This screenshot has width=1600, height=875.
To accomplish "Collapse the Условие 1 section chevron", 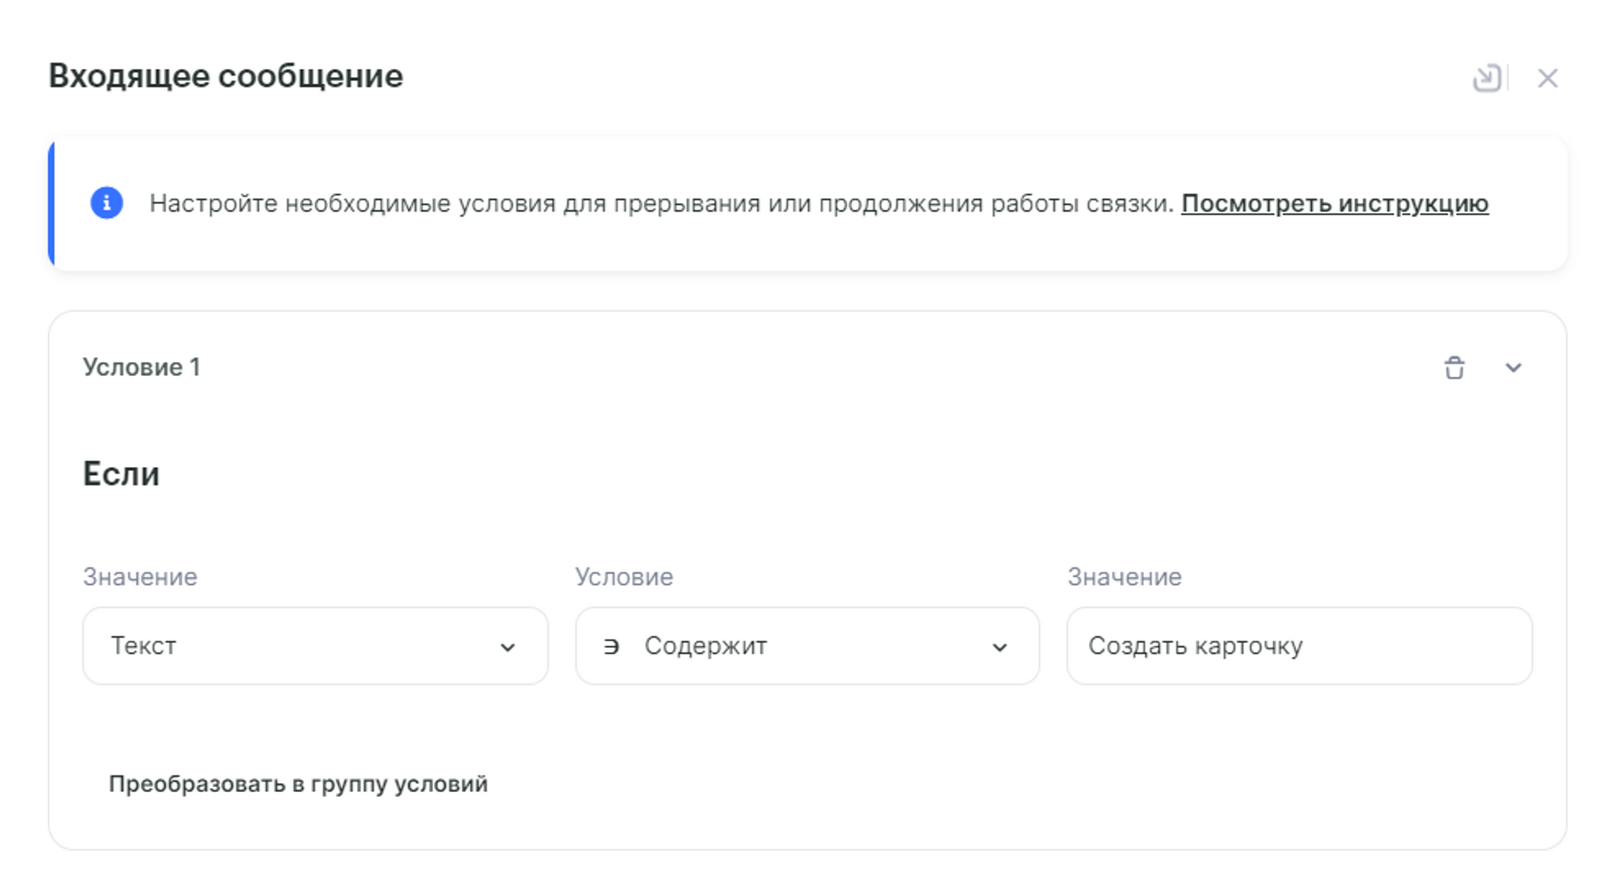I will (1513, 368).
